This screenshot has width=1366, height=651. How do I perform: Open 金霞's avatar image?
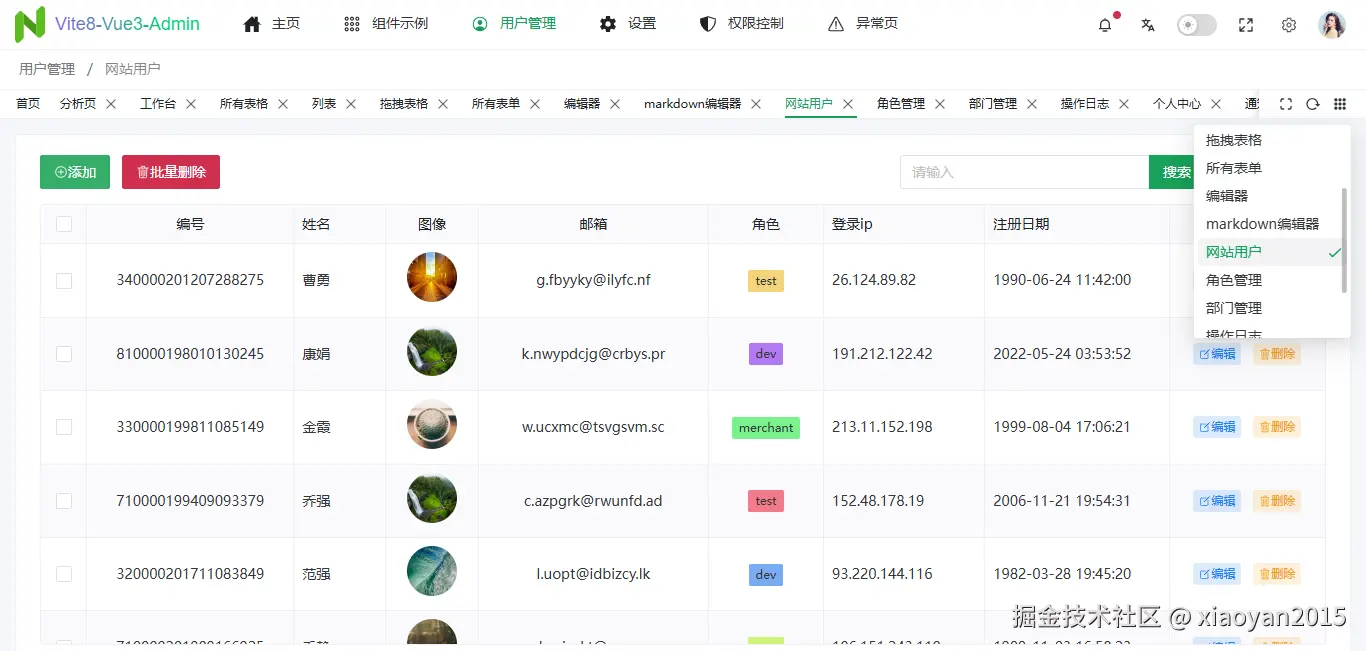[432, 424]
